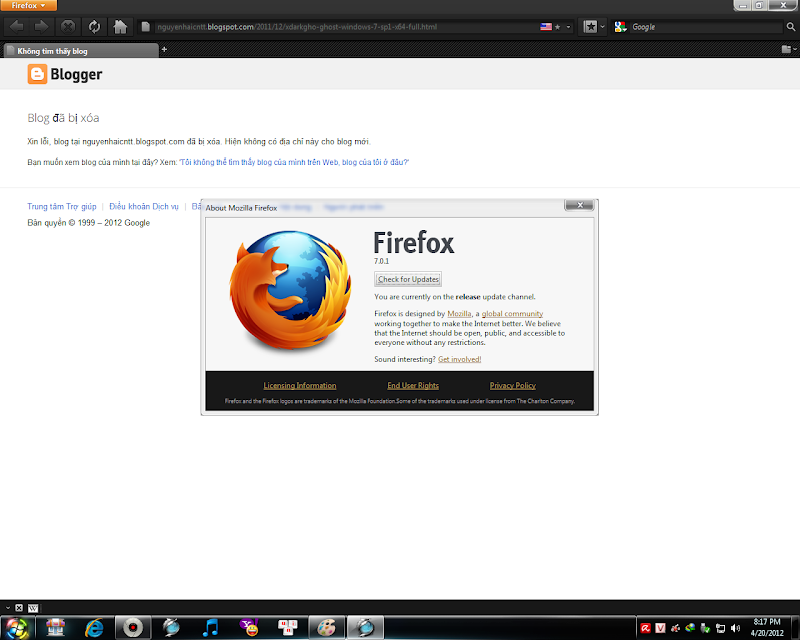Click the W icon on add-on bar
This screenshot has height=640, width=800.
(33, 608)
